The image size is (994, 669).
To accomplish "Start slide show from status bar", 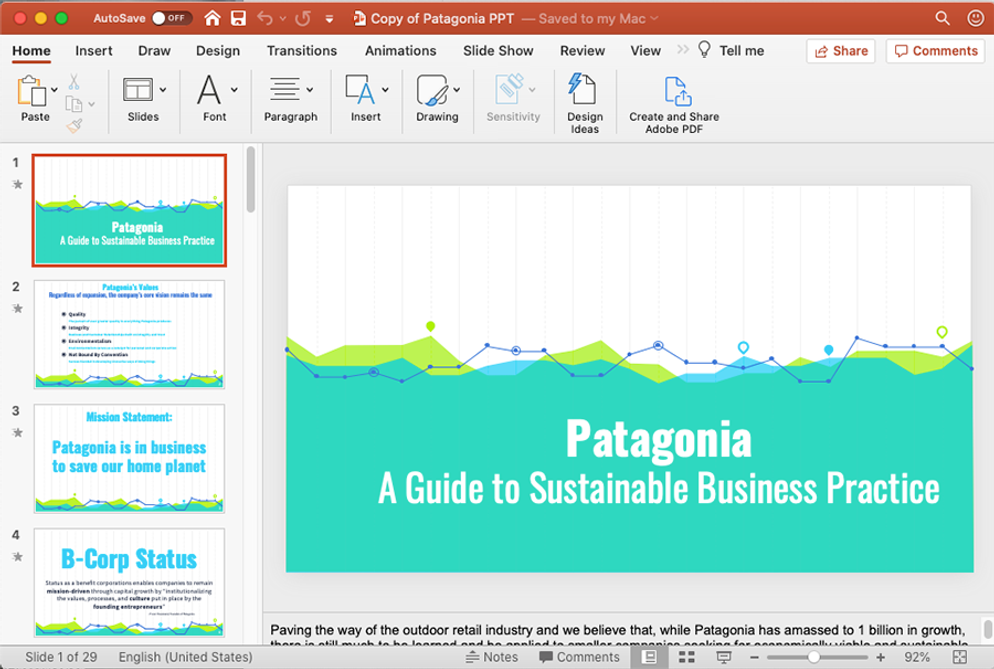I will point(723,657).
